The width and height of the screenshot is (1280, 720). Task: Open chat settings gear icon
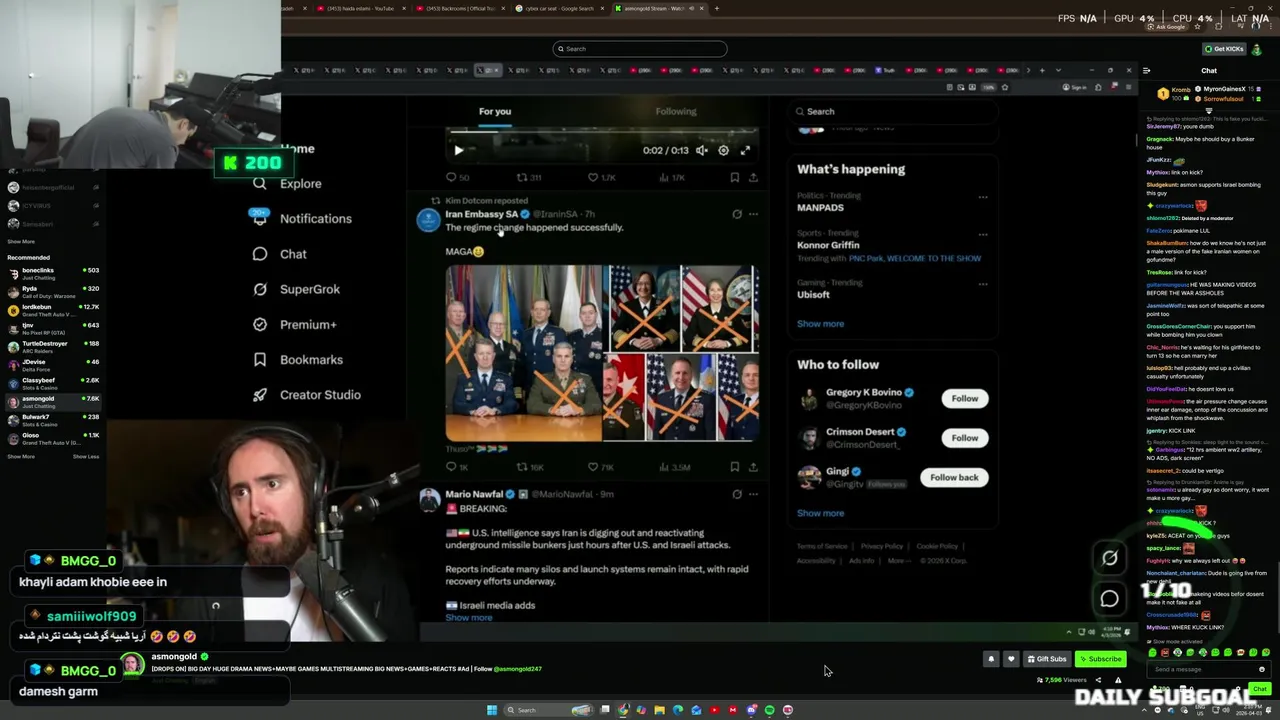coord(1239,689)
